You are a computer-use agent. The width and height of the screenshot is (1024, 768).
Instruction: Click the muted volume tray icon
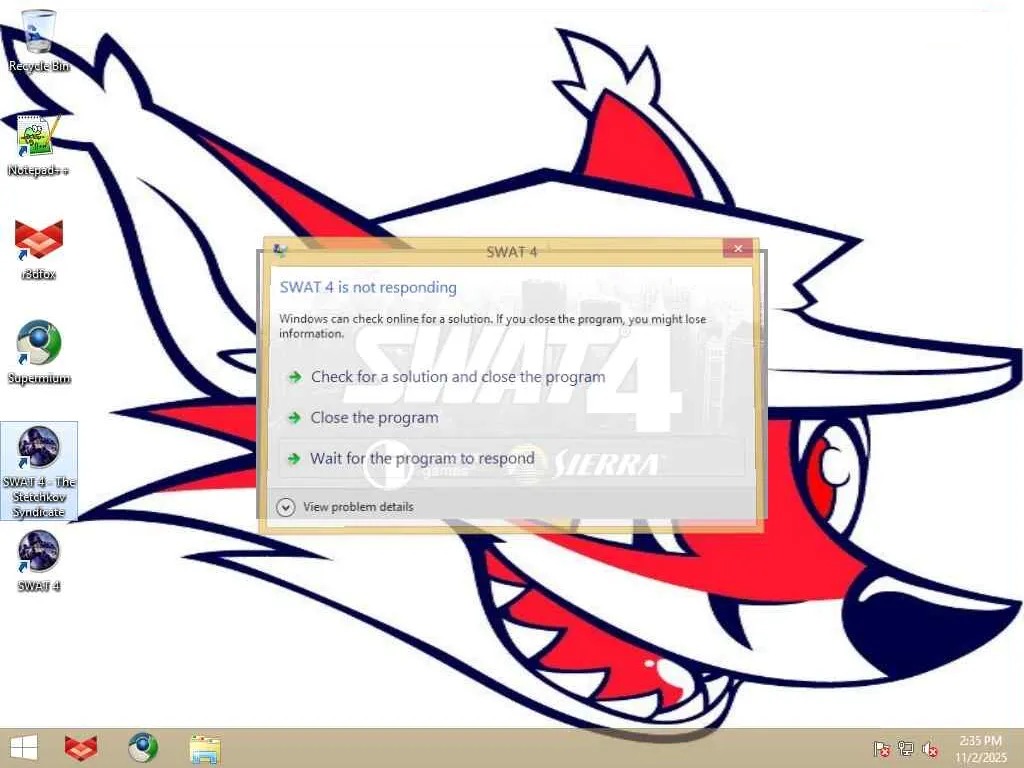(x=930, y=749)
